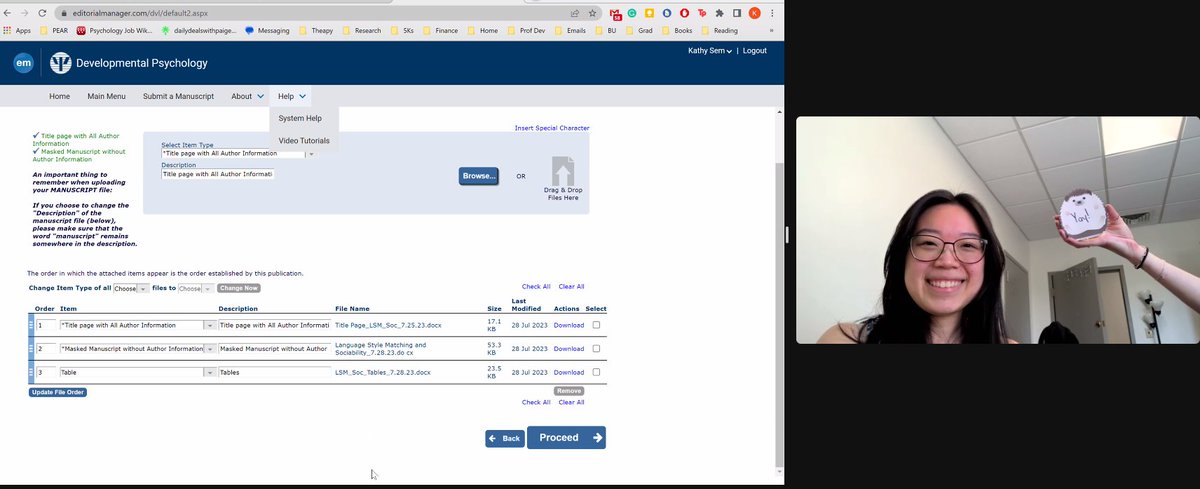Open LSM_Soc_Tables_7.28.23.docx file name

coord(383,372)
